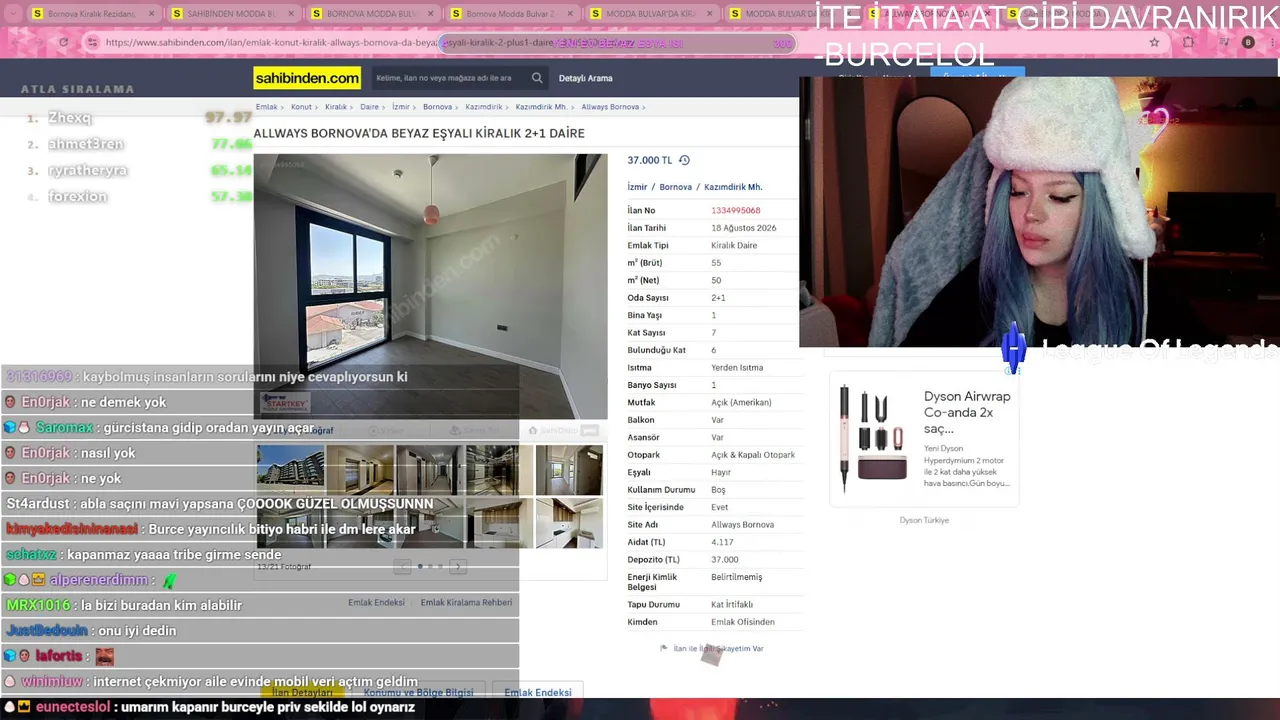The width and height of the screenshot is (1280, 720).
Task: Switch to İlan Detayları tab
Action: click(302, 692)
